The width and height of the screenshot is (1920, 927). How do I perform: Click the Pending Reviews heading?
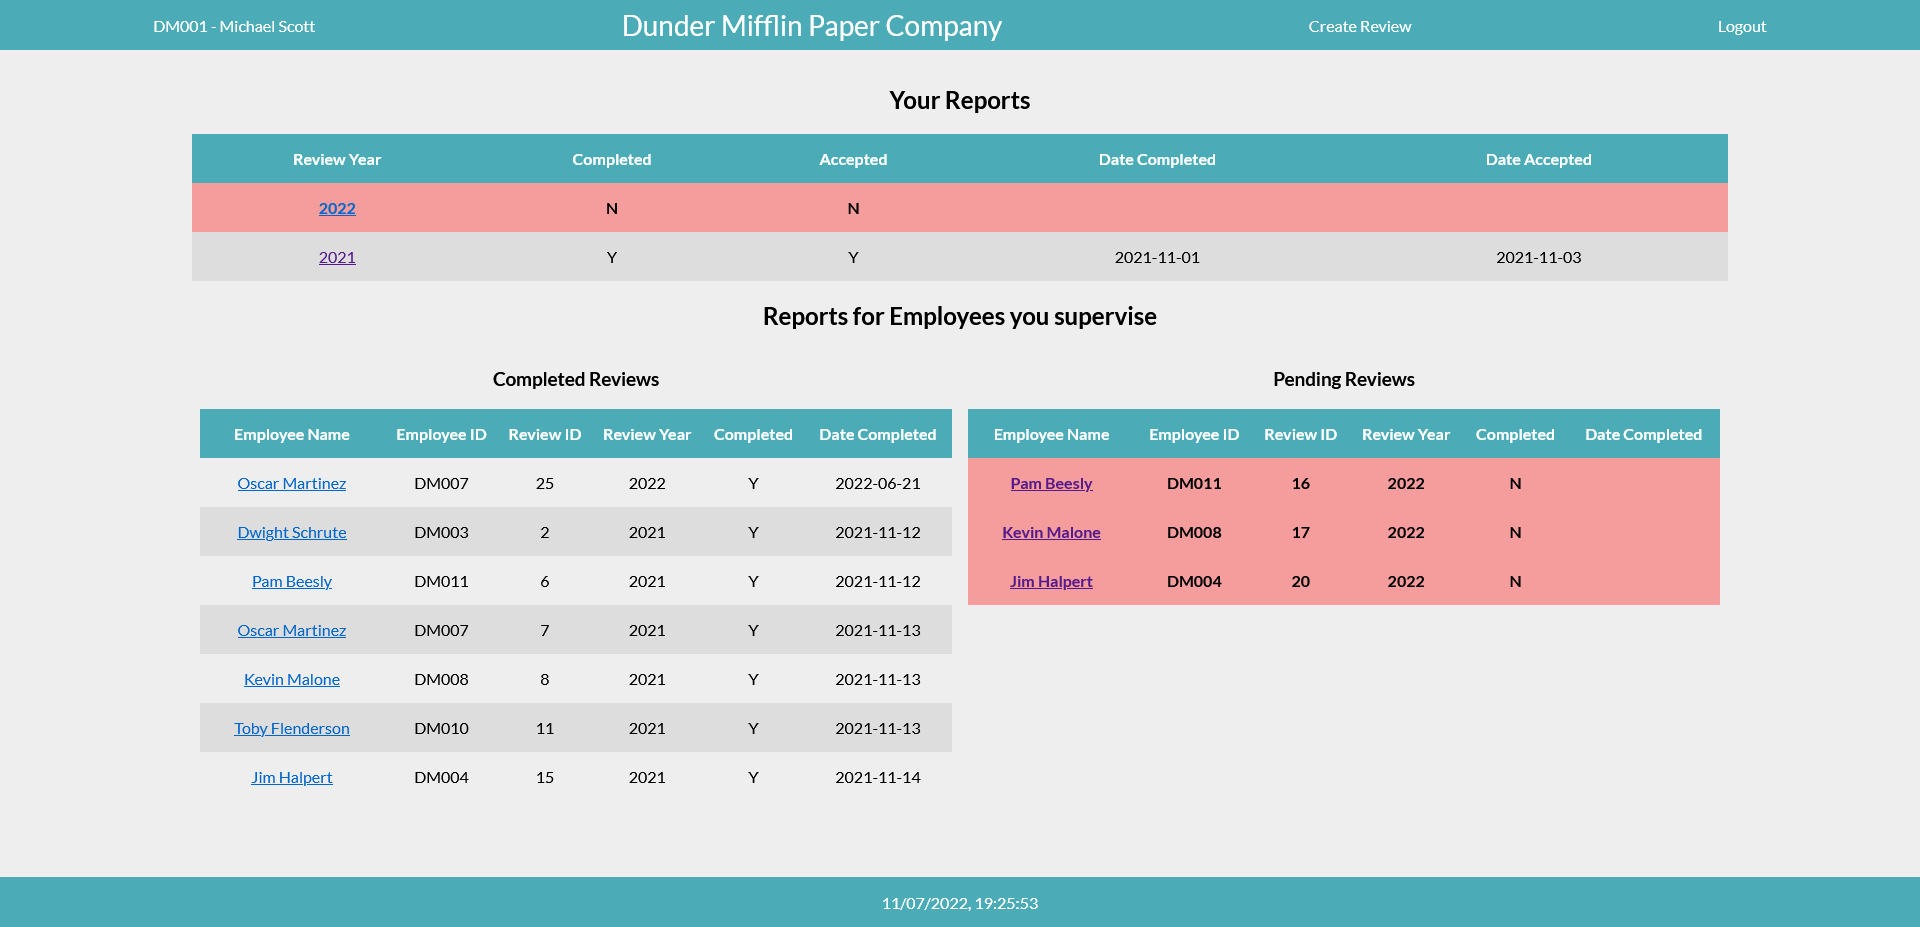coord(1344,379)
